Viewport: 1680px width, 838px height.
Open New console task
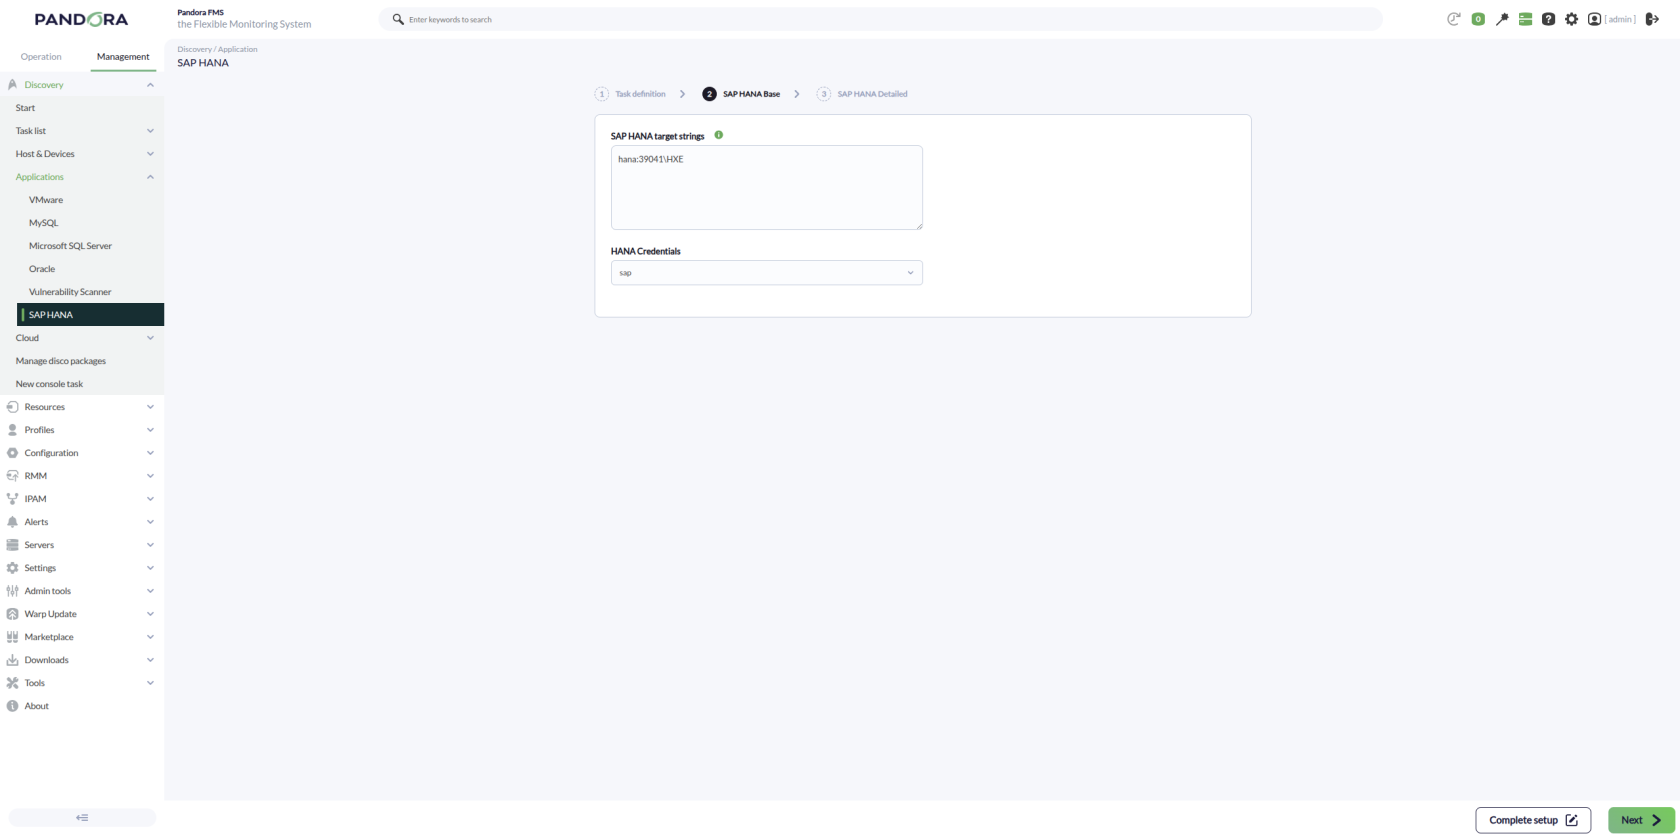[x=49, y=384]
